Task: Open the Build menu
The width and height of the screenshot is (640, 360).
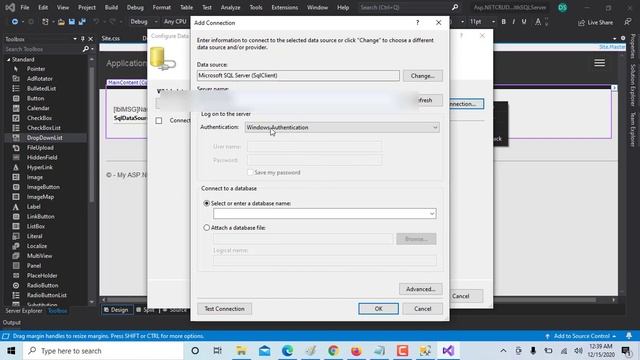Action: tap(111, 7)
